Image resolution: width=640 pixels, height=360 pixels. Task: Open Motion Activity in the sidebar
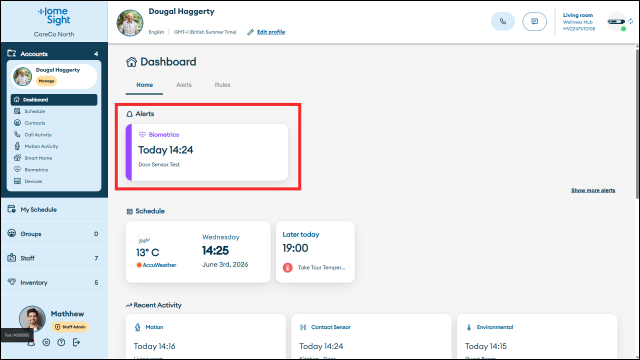[x=54, y=146]
